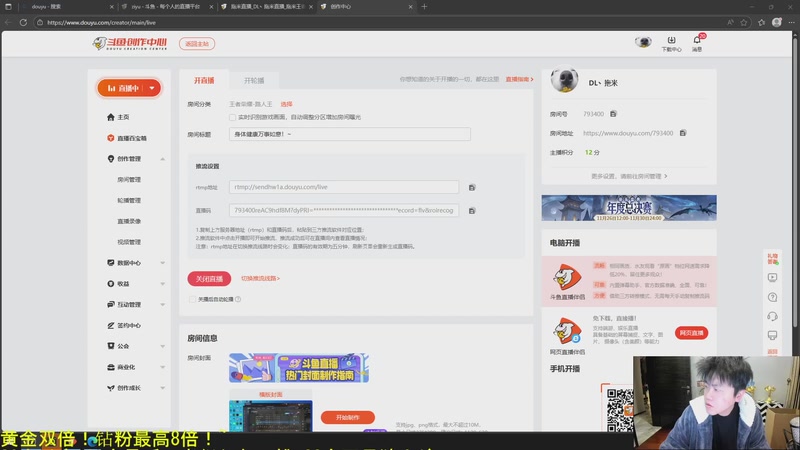Screen dimensions: 800x450
Task: Click the 斗鱼创作中心 logo
Action: [130, 43]
